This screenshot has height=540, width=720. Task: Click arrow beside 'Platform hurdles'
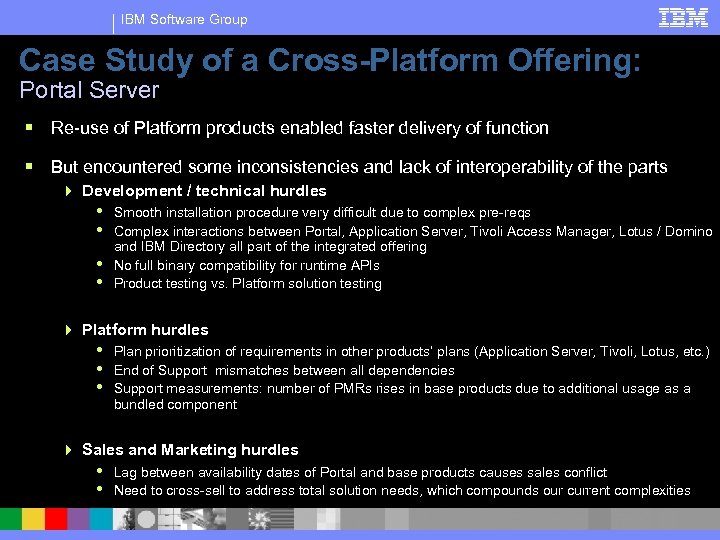click(x=69, y=330)
